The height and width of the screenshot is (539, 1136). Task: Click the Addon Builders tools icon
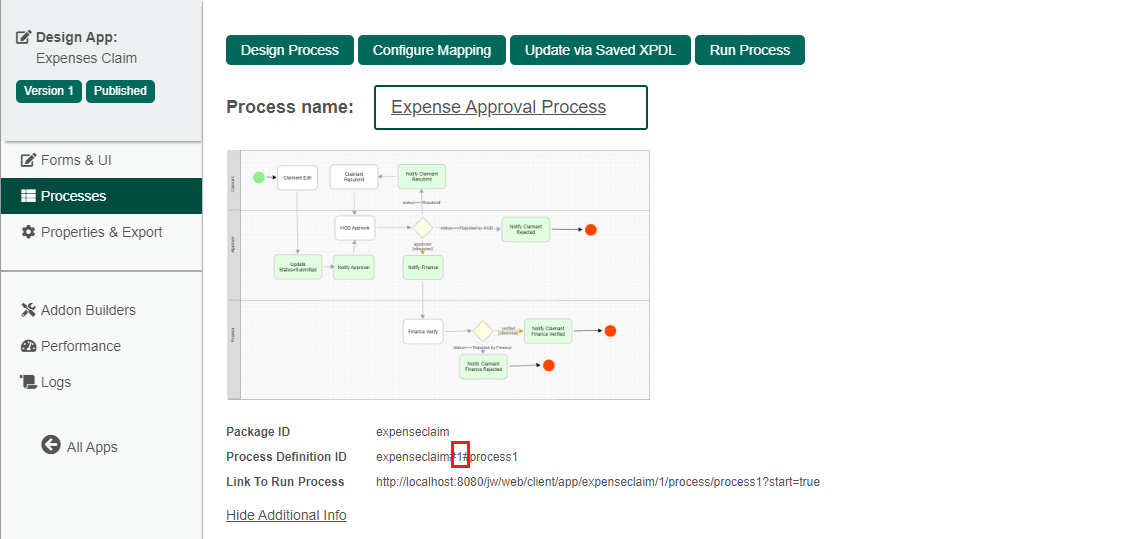click(28, 310)
